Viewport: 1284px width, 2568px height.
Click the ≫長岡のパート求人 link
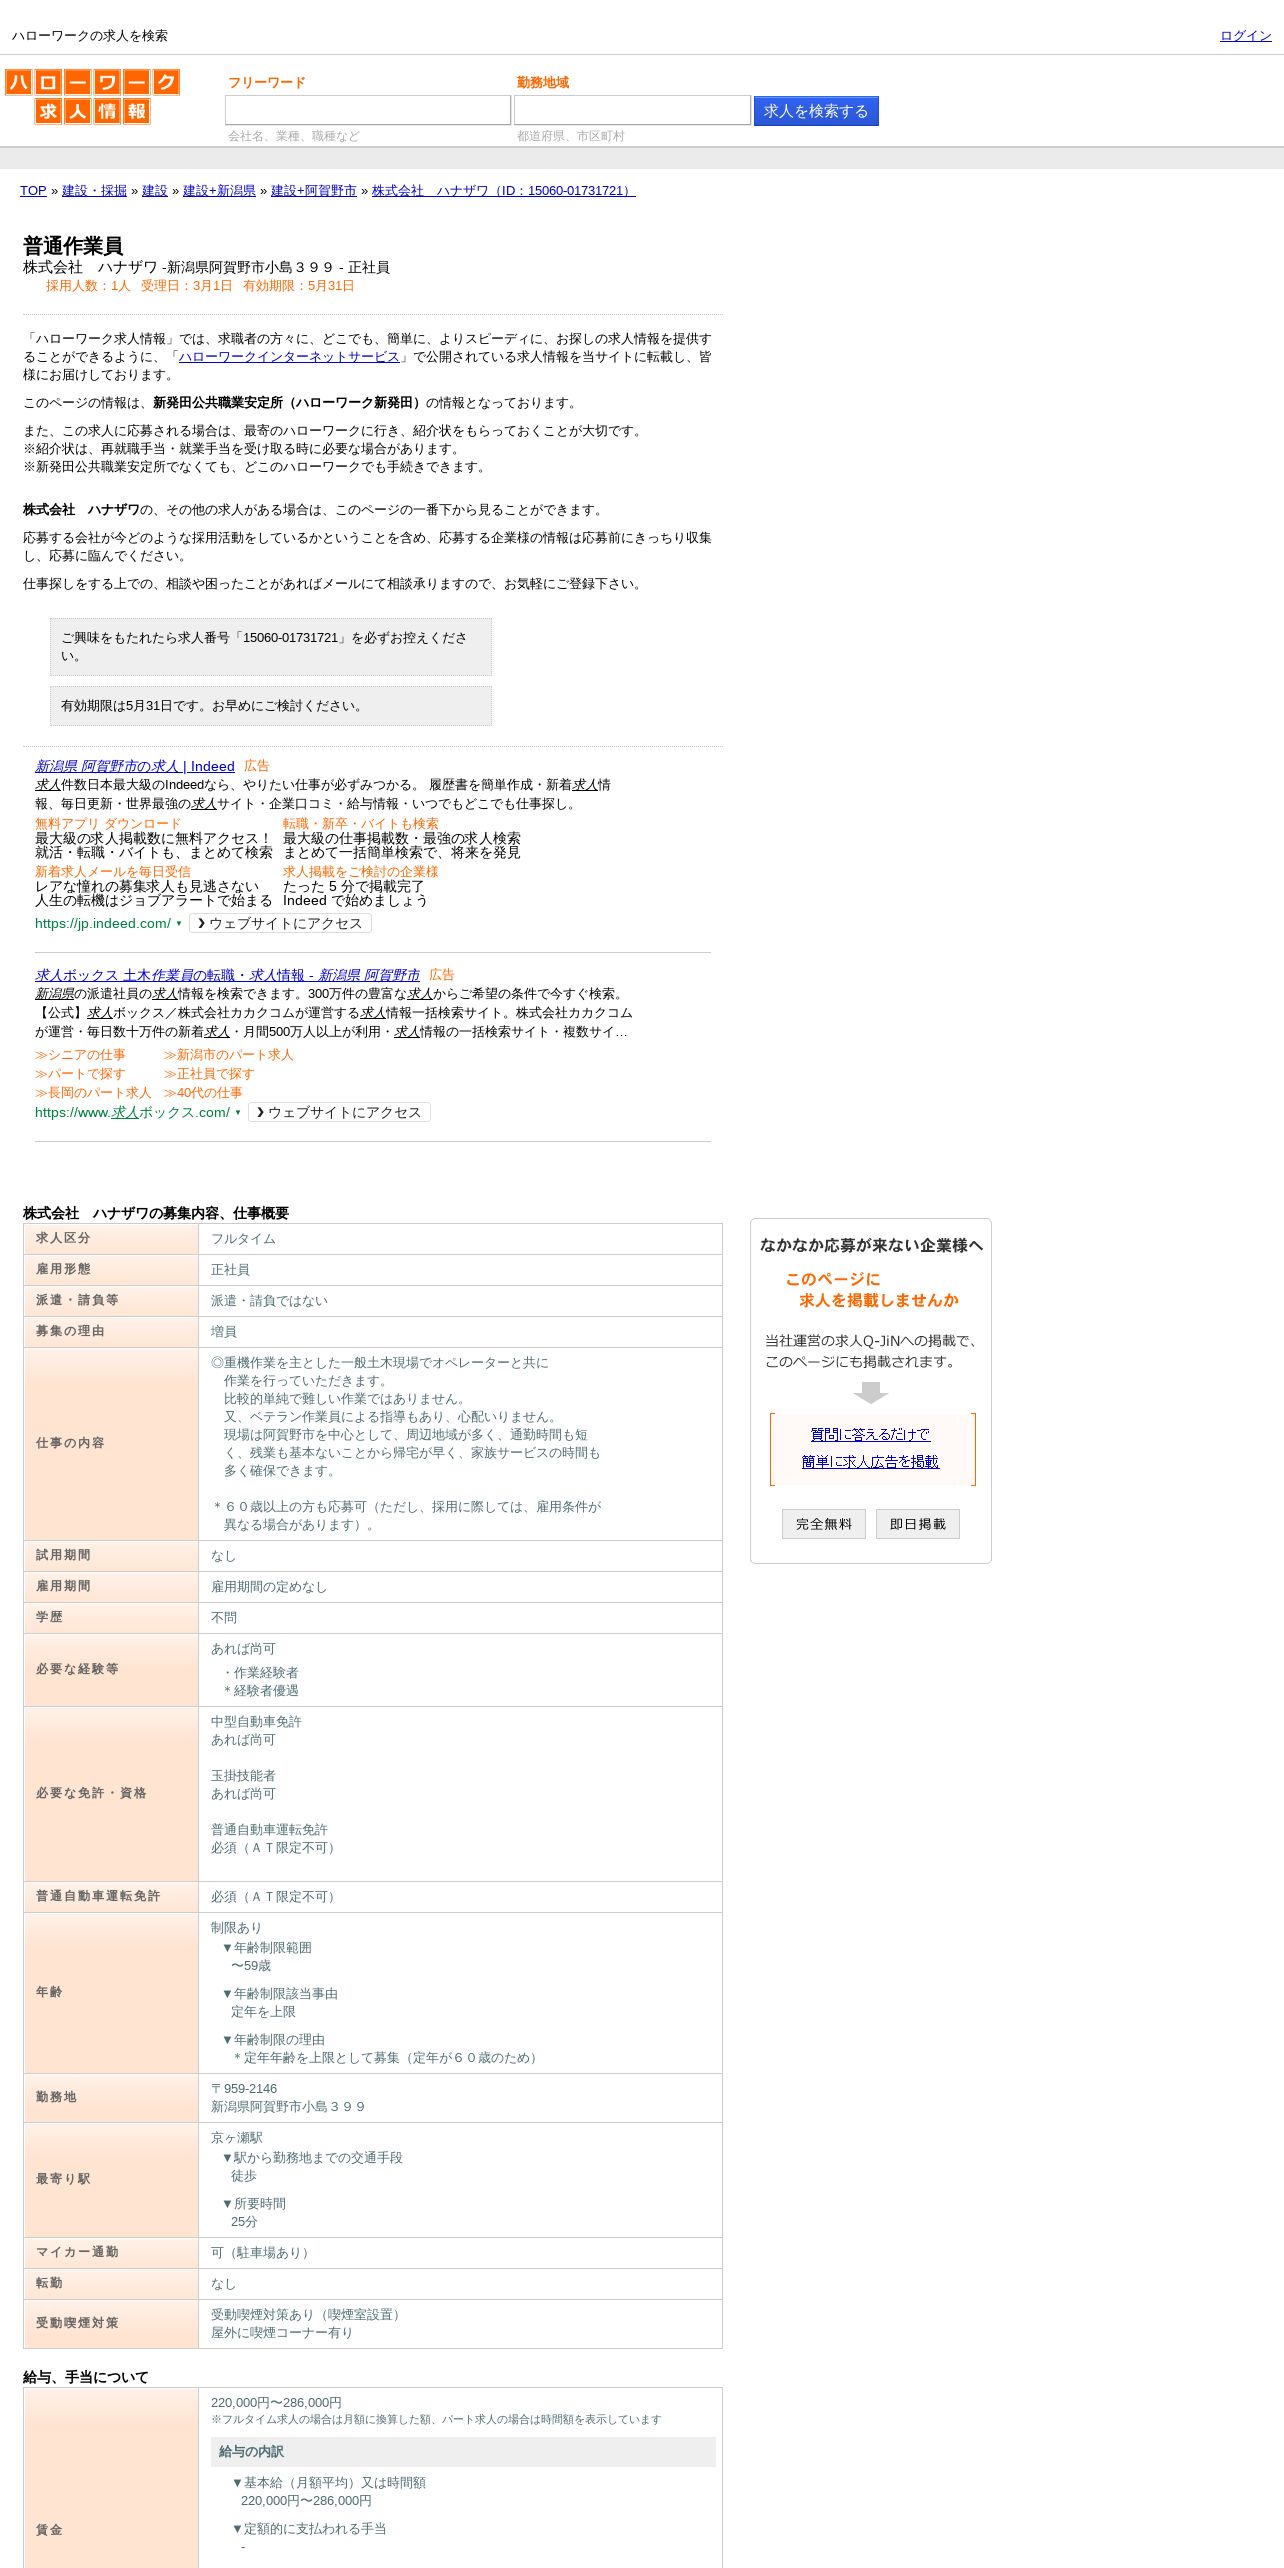pos(93,1093)
